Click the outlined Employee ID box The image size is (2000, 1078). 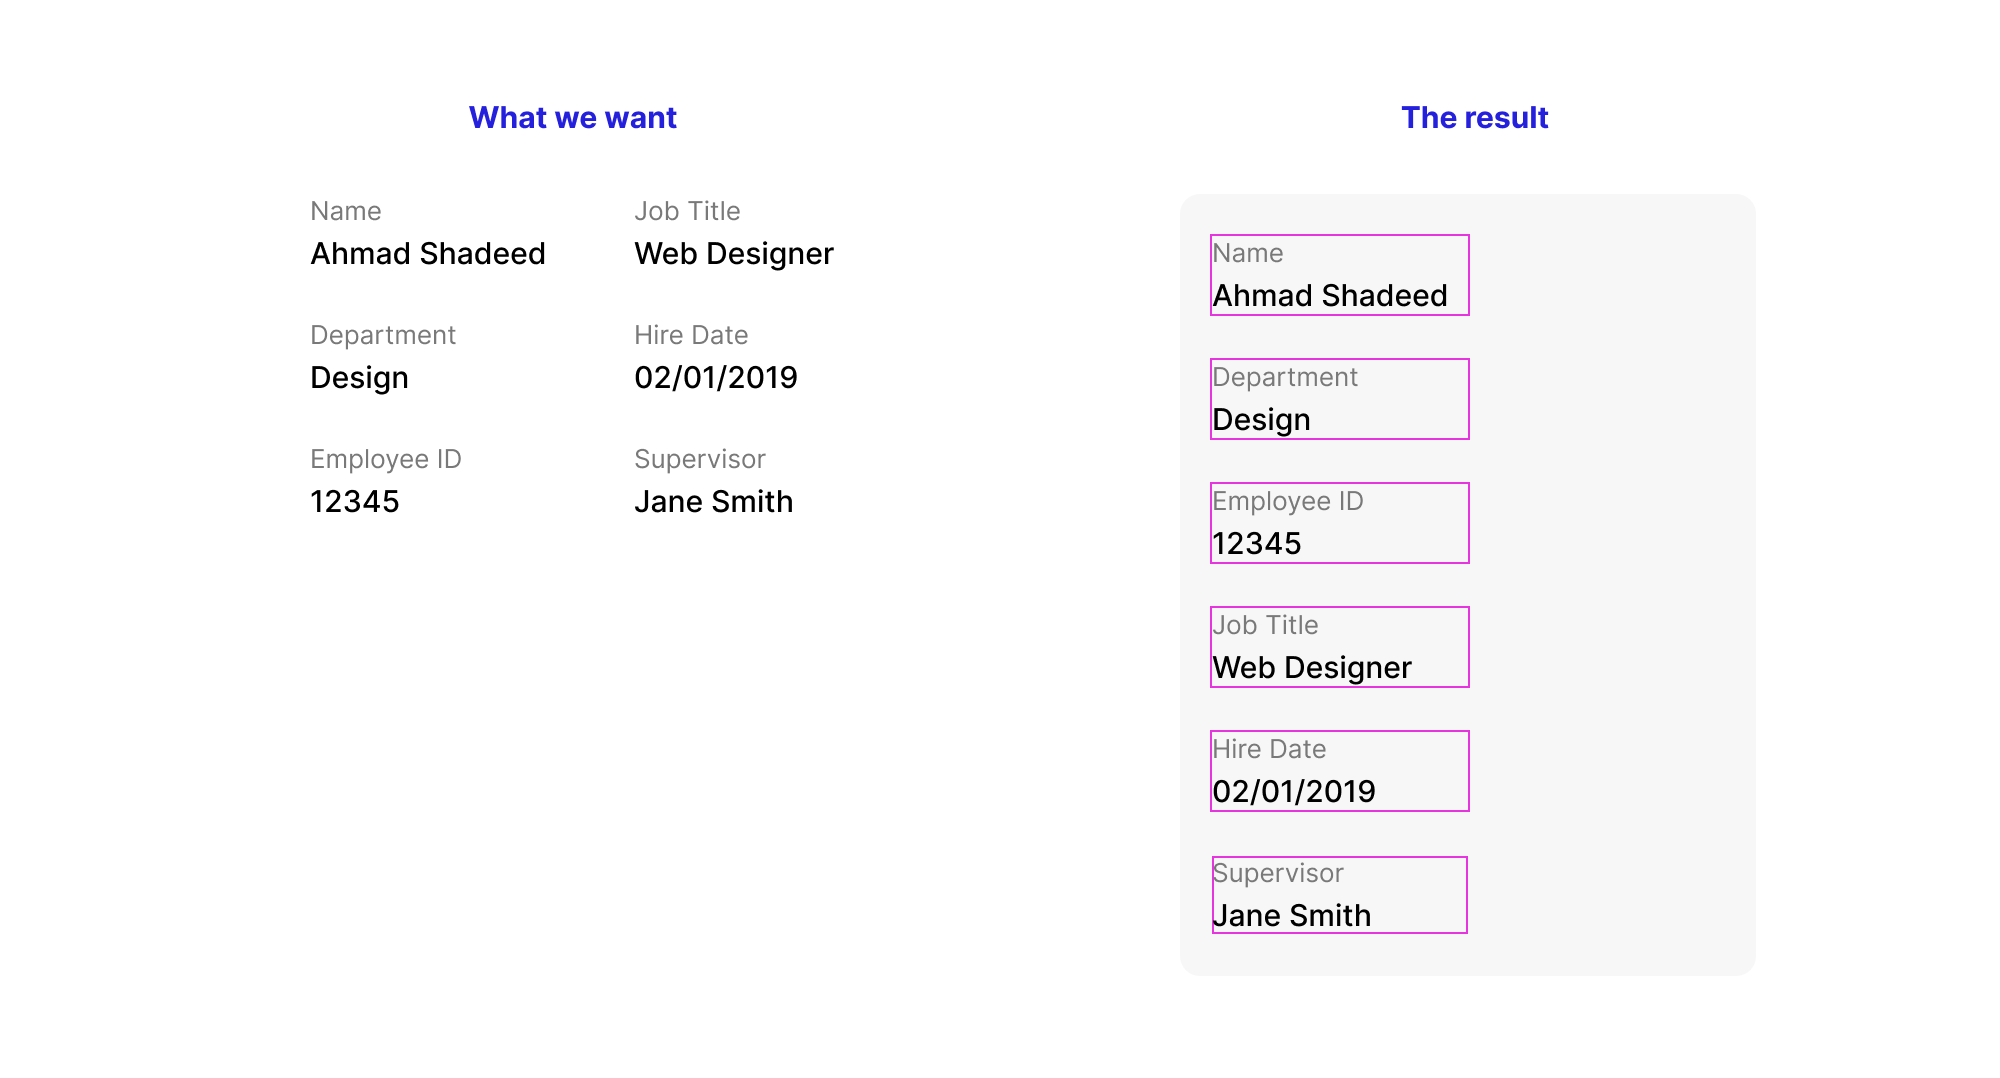[1339, 523]
